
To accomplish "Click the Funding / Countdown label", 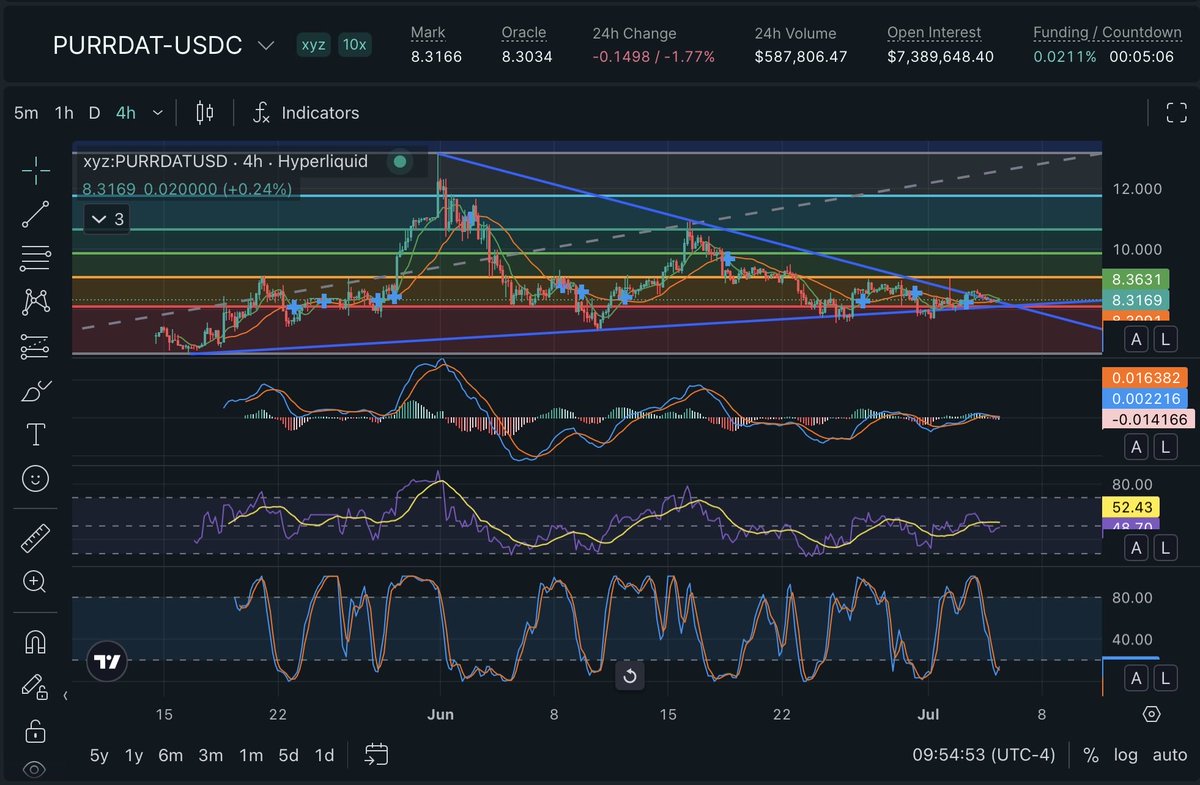I will pos(1107,33).
